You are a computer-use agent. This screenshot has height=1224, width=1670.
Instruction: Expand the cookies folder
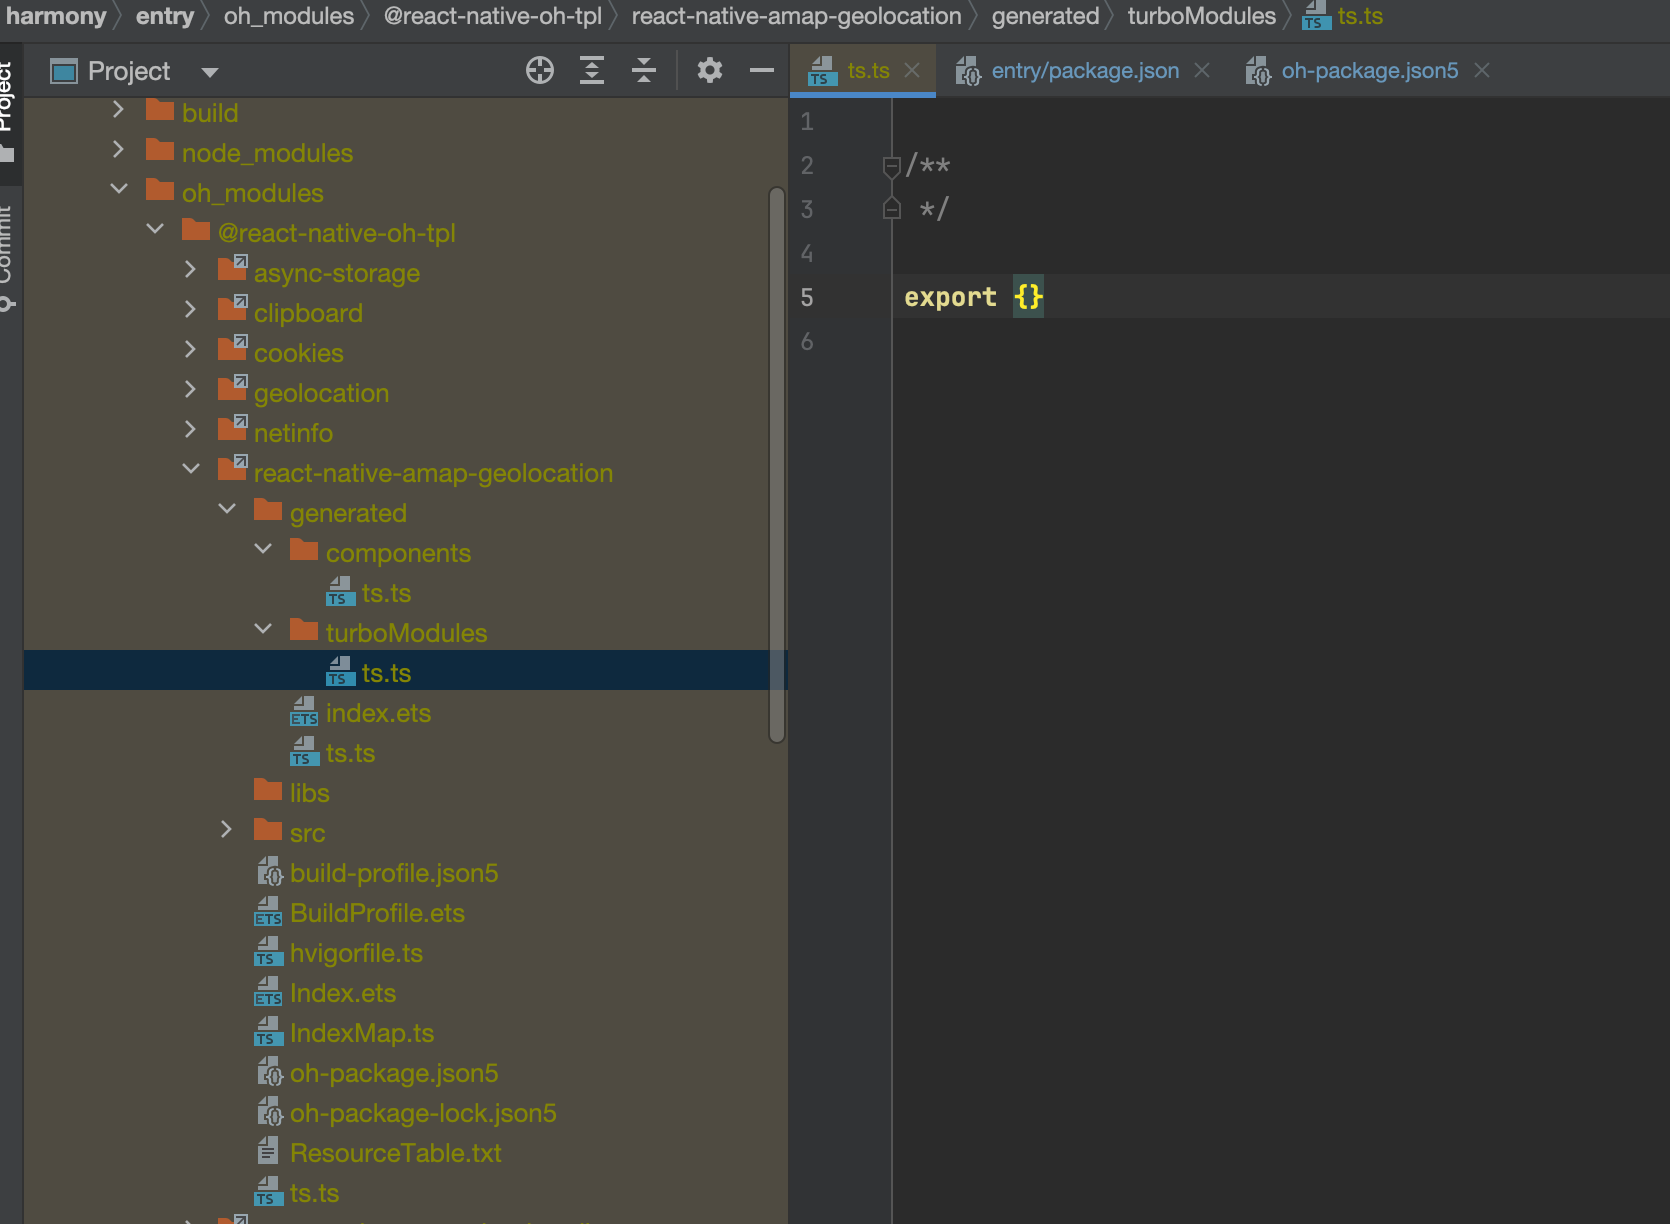190,349
